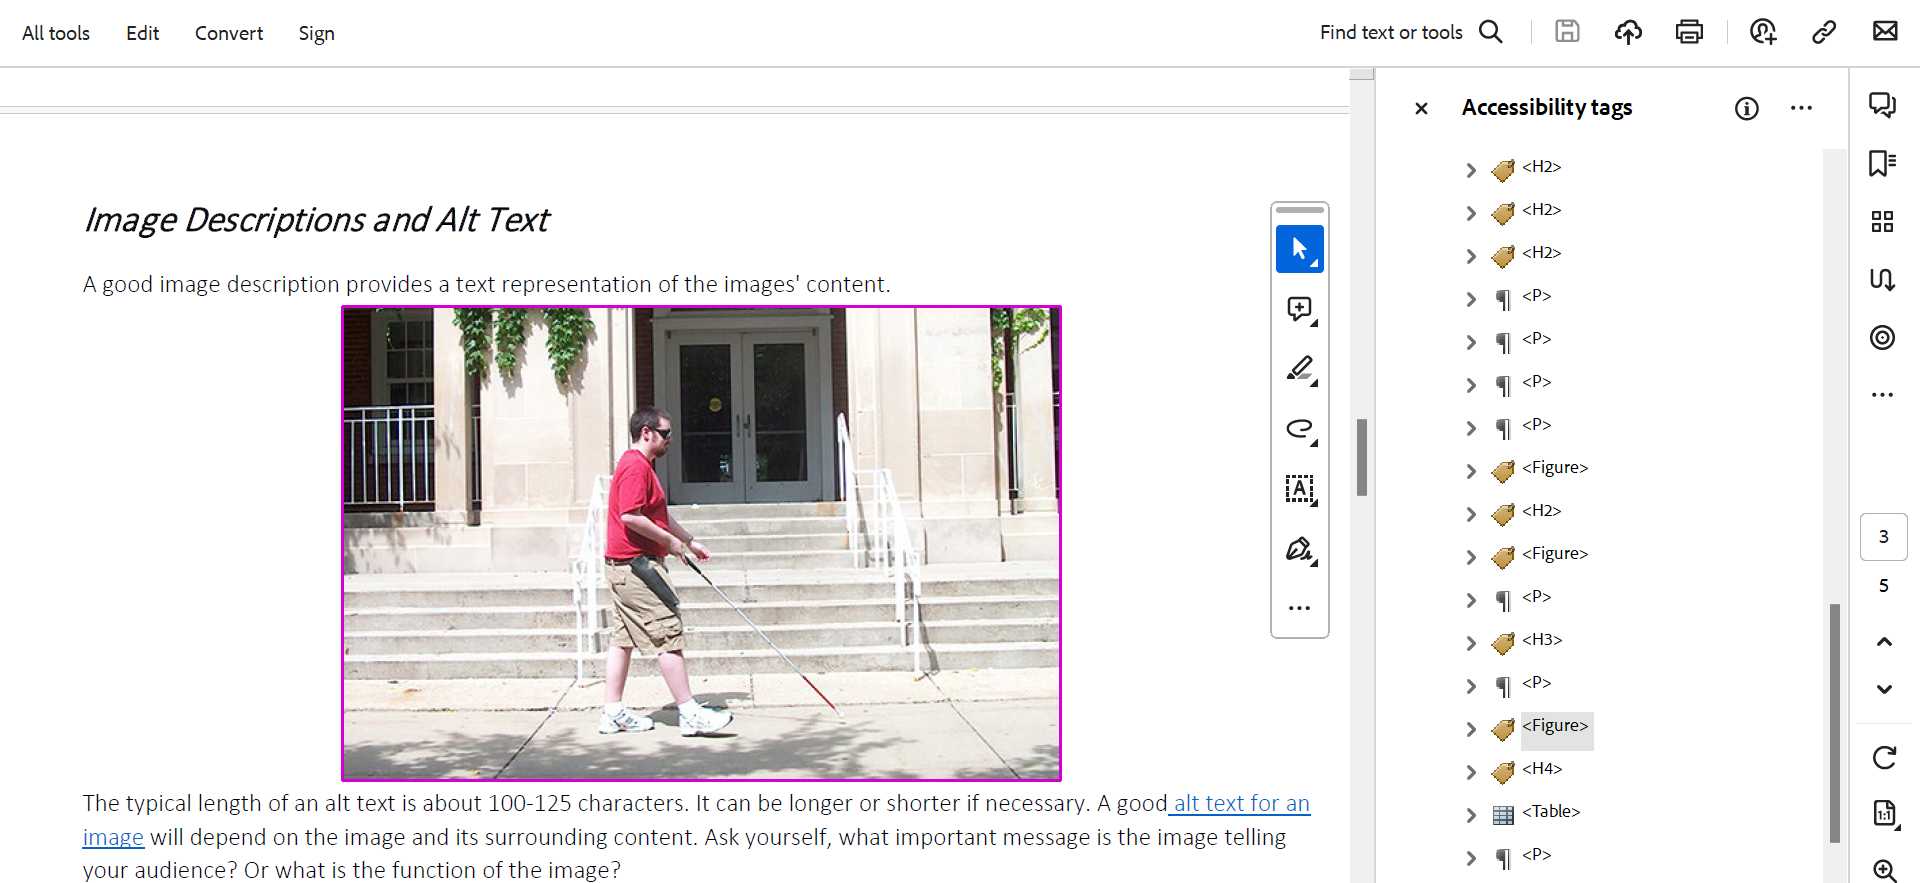The image size is (1920, 883).
Task: Choose the add comment tool in floating toolbar
Action: (x=1299, y=309)
